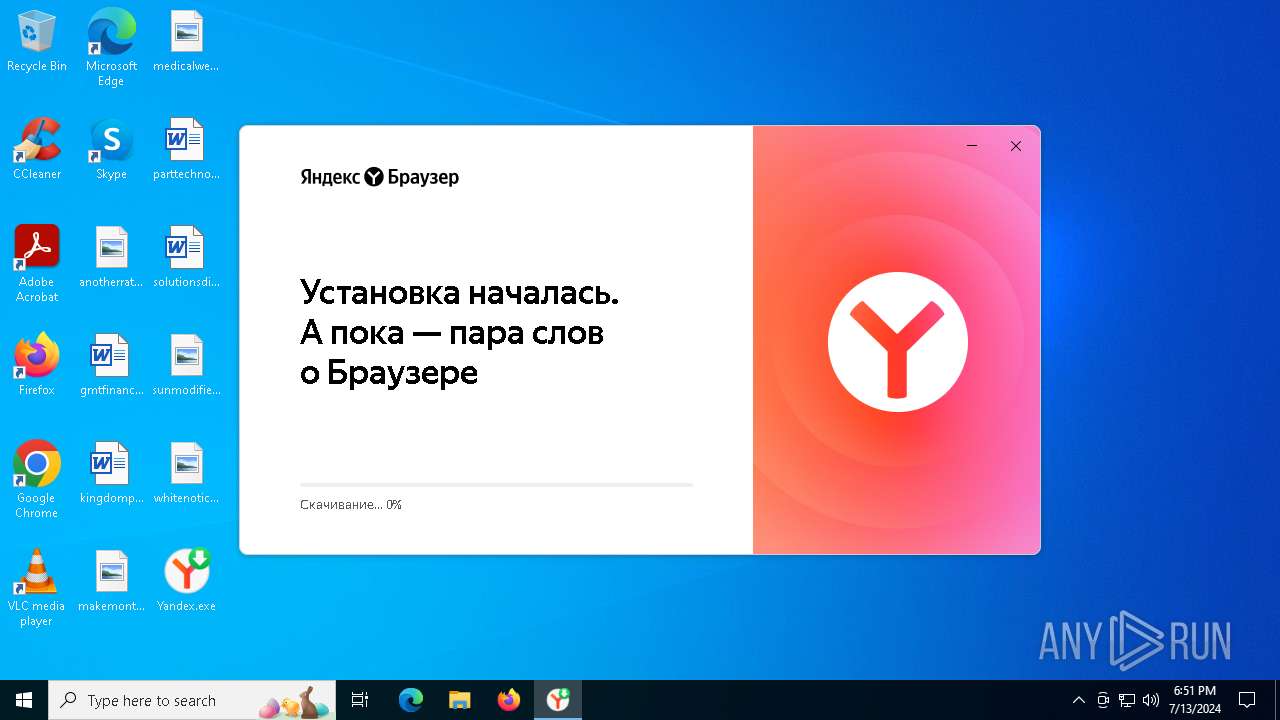The width and height of the screenshot is (1280, 720).
Task: Launch Skype desktop shortcut
Action: coord(111,149)
